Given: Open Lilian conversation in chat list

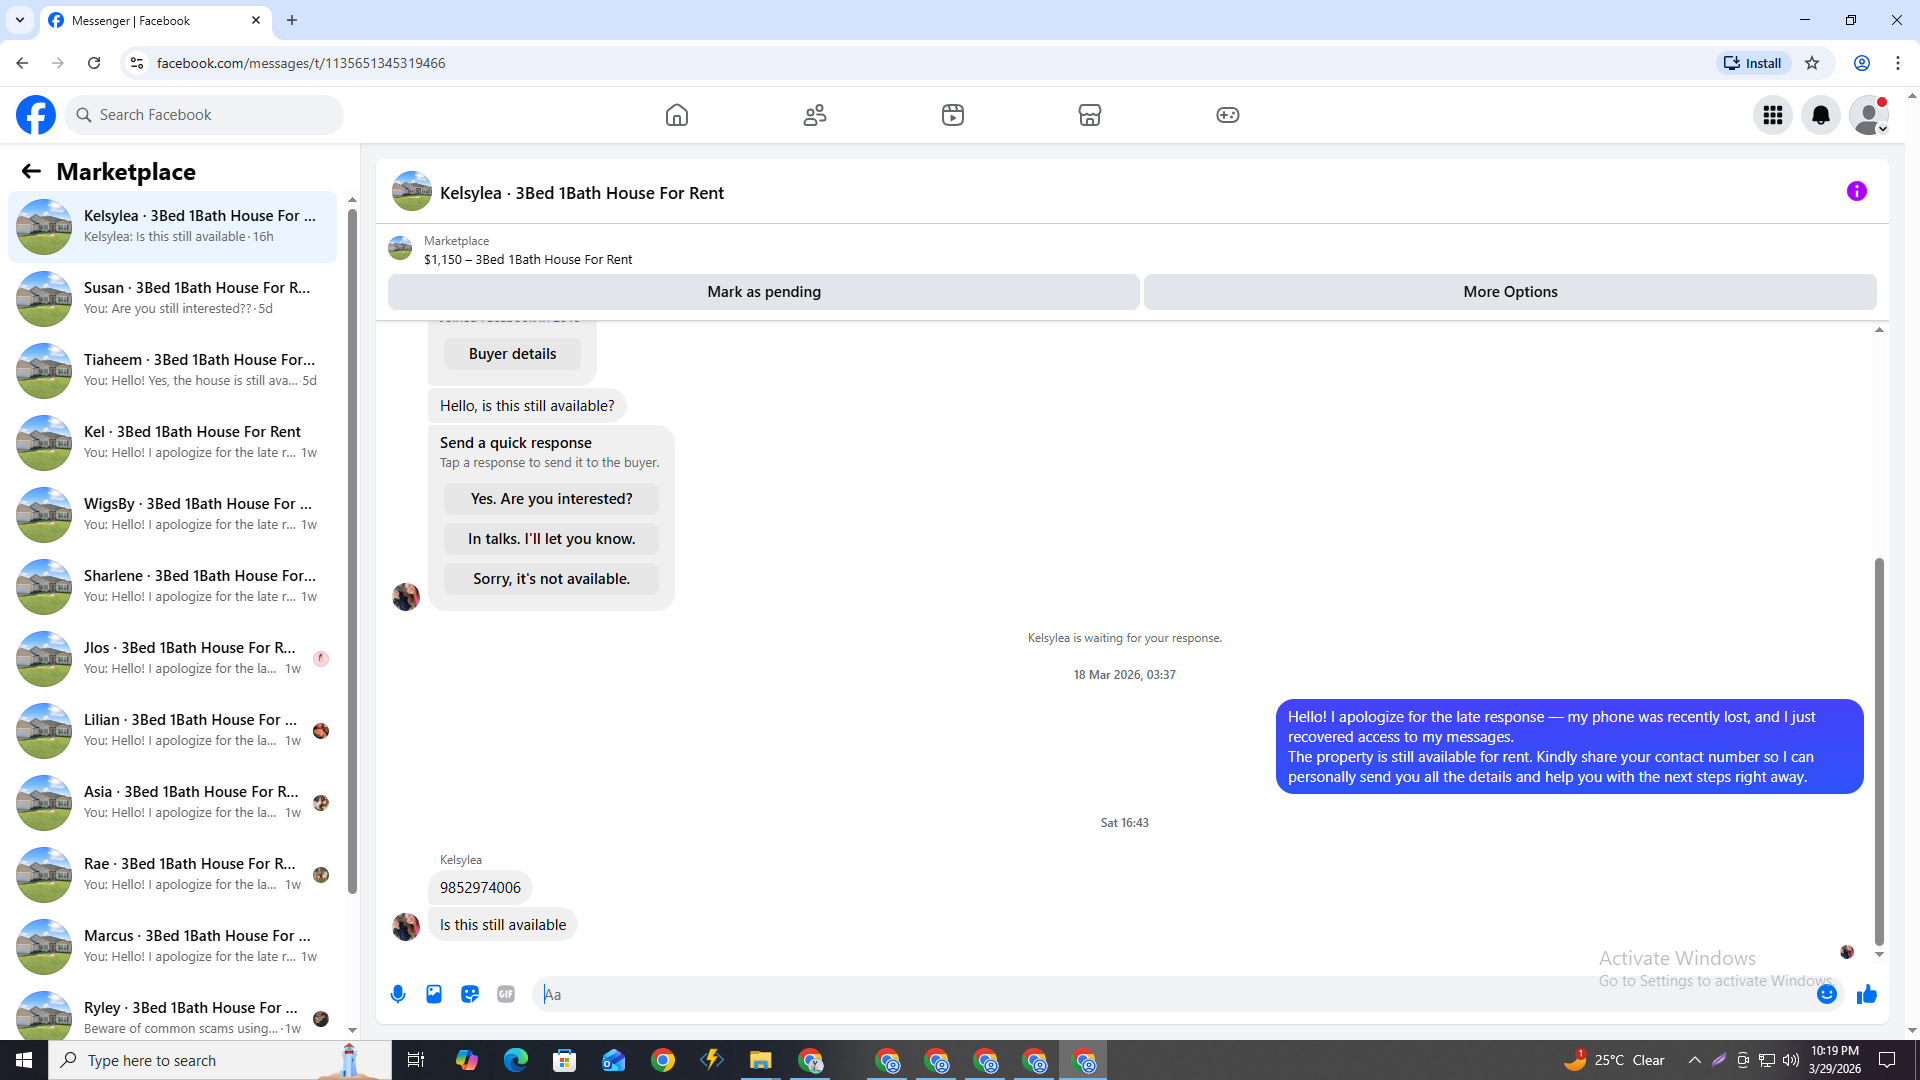Looking at the screenshot, I should click(173, 731).
